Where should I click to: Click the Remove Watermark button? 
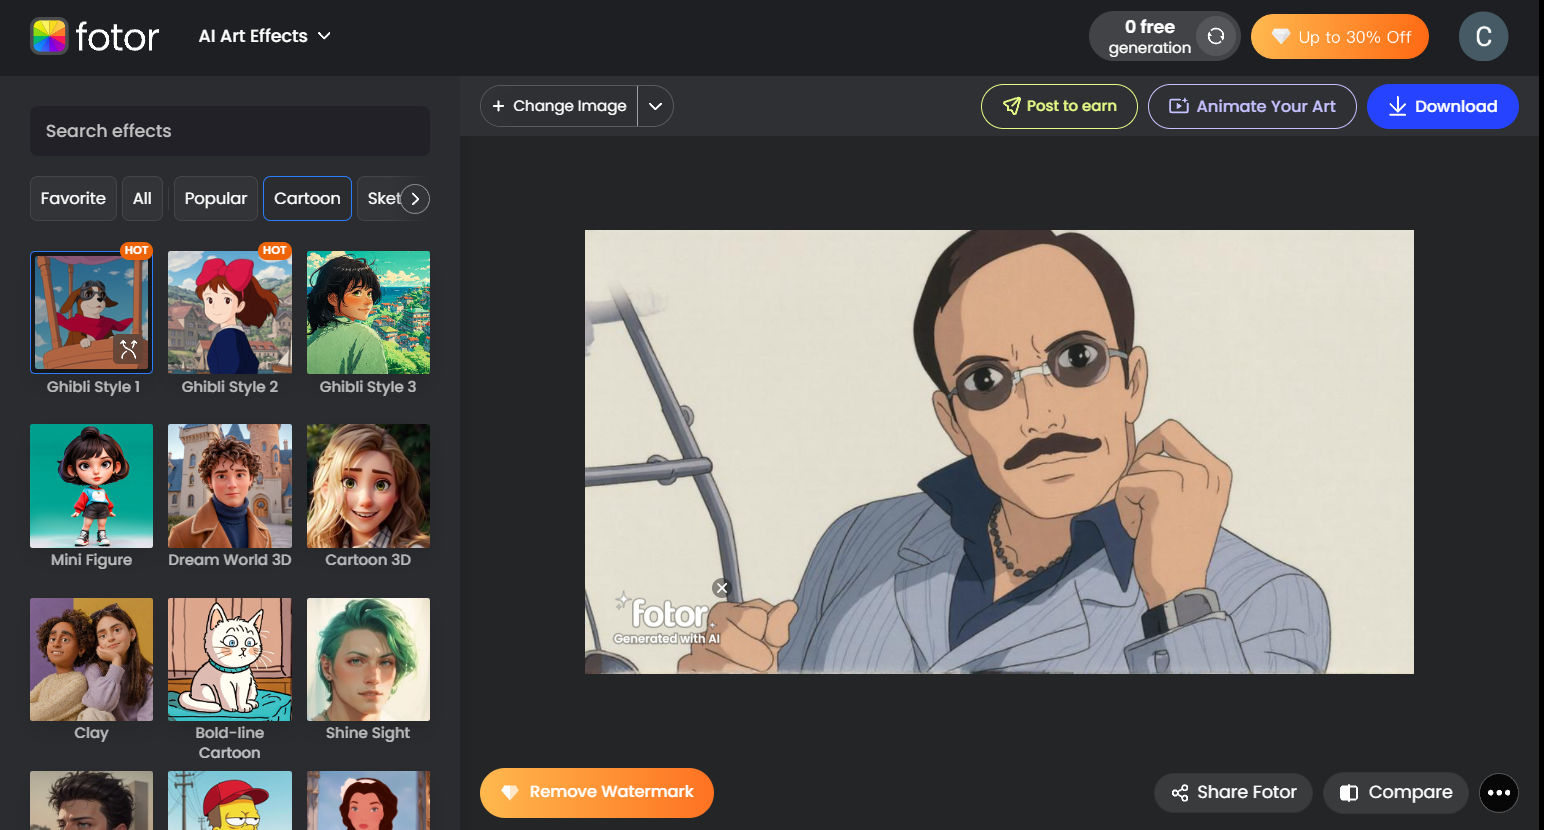click(x=597, y=792)
